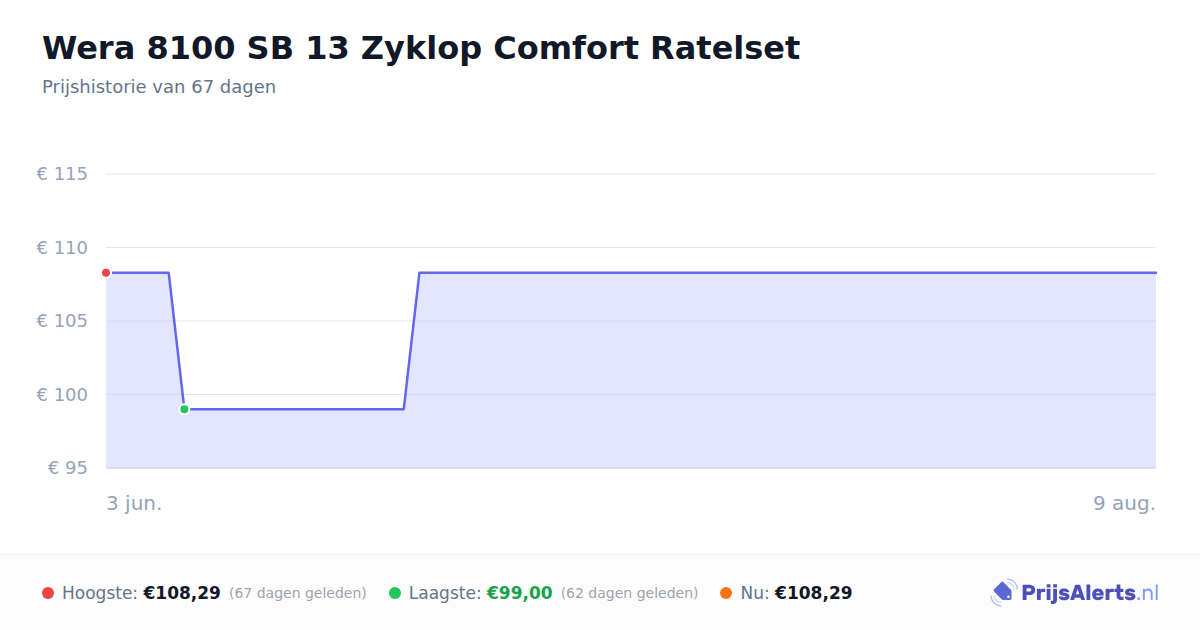
Task: Open the PrijsAlerts.nl brand link
Action: click(x=1075, y=593)
